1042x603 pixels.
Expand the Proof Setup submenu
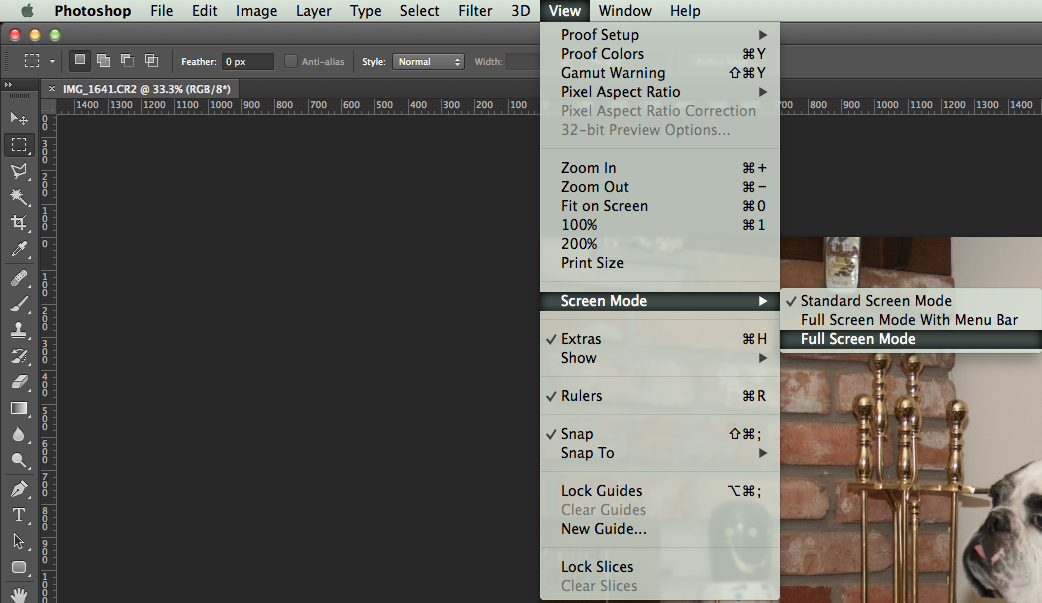660,35
